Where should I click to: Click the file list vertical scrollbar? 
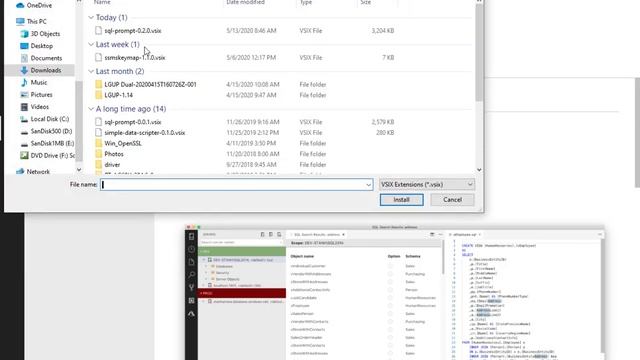tap(479, 53)
